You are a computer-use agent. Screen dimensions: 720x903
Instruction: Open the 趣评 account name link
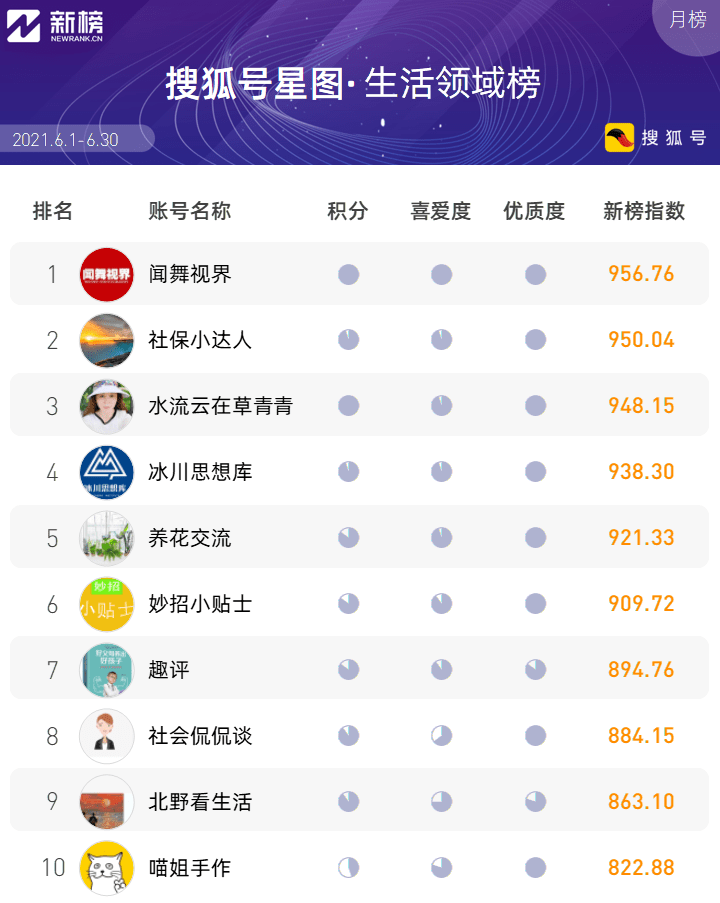(169, 670)
